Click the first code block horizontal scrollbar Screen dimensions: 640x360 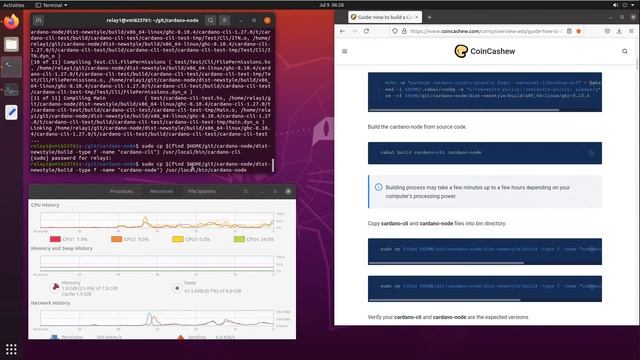[464, 109]
